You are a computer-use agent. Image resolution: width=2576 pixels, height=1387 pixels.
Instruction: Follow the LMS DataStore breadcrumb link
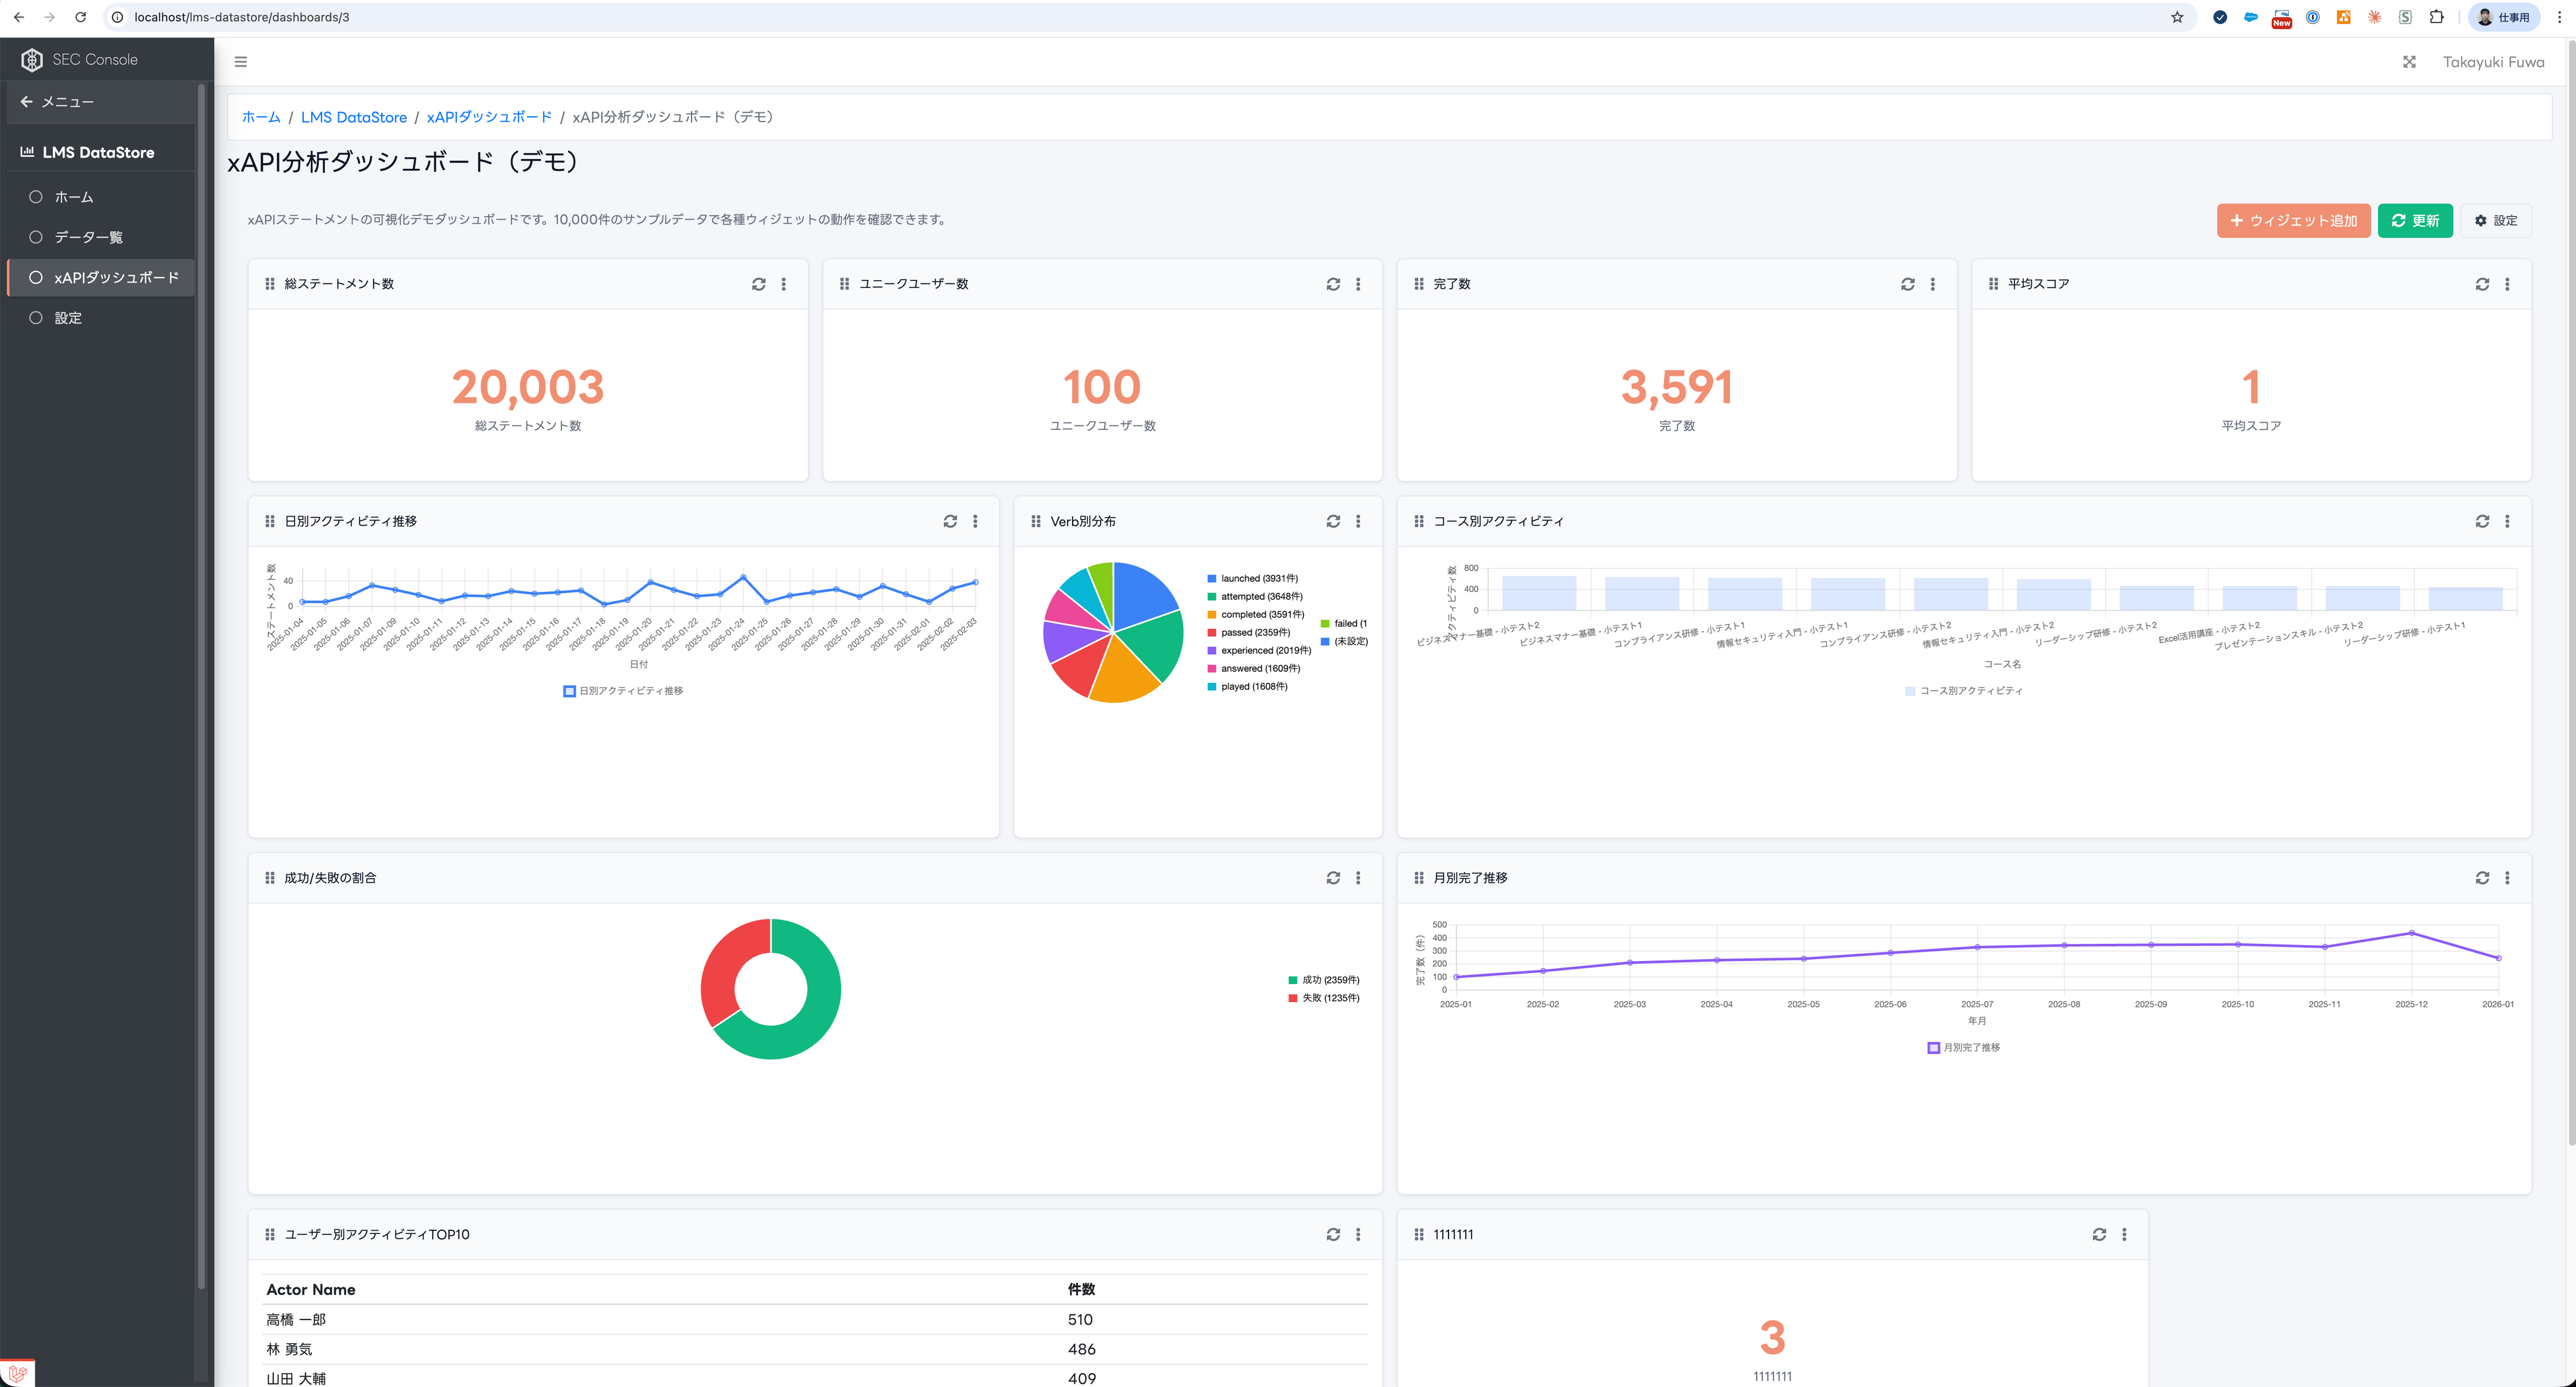point(354,117)
